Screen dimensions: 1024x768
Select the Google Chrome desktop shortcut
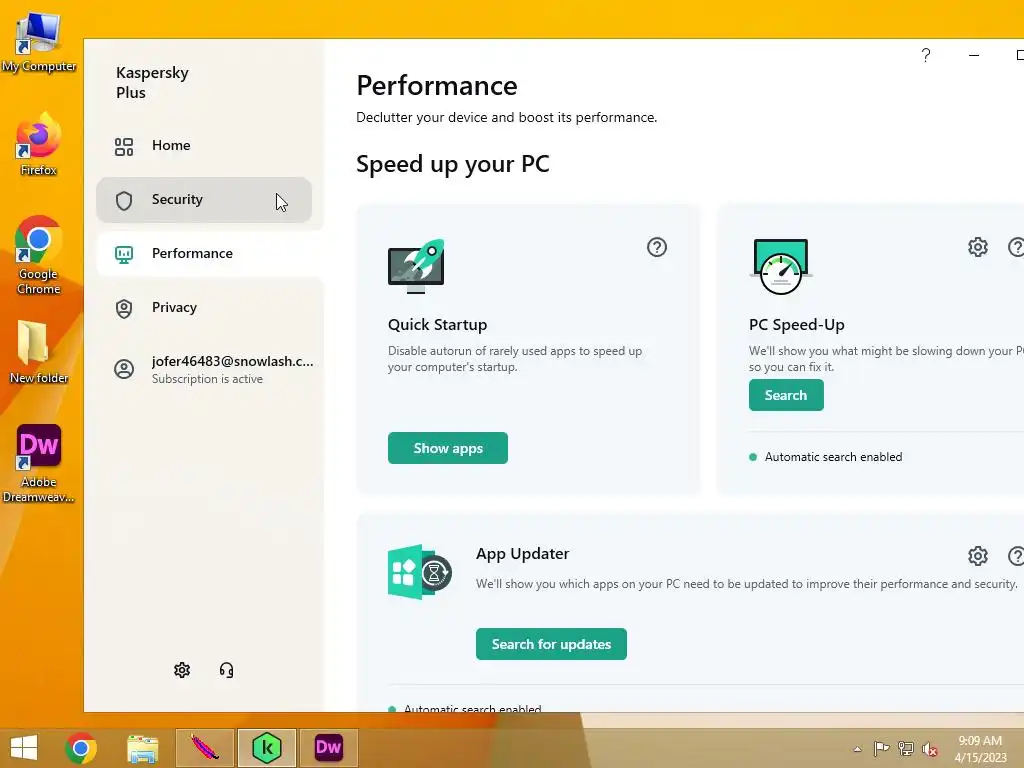(x=39, y=256)
